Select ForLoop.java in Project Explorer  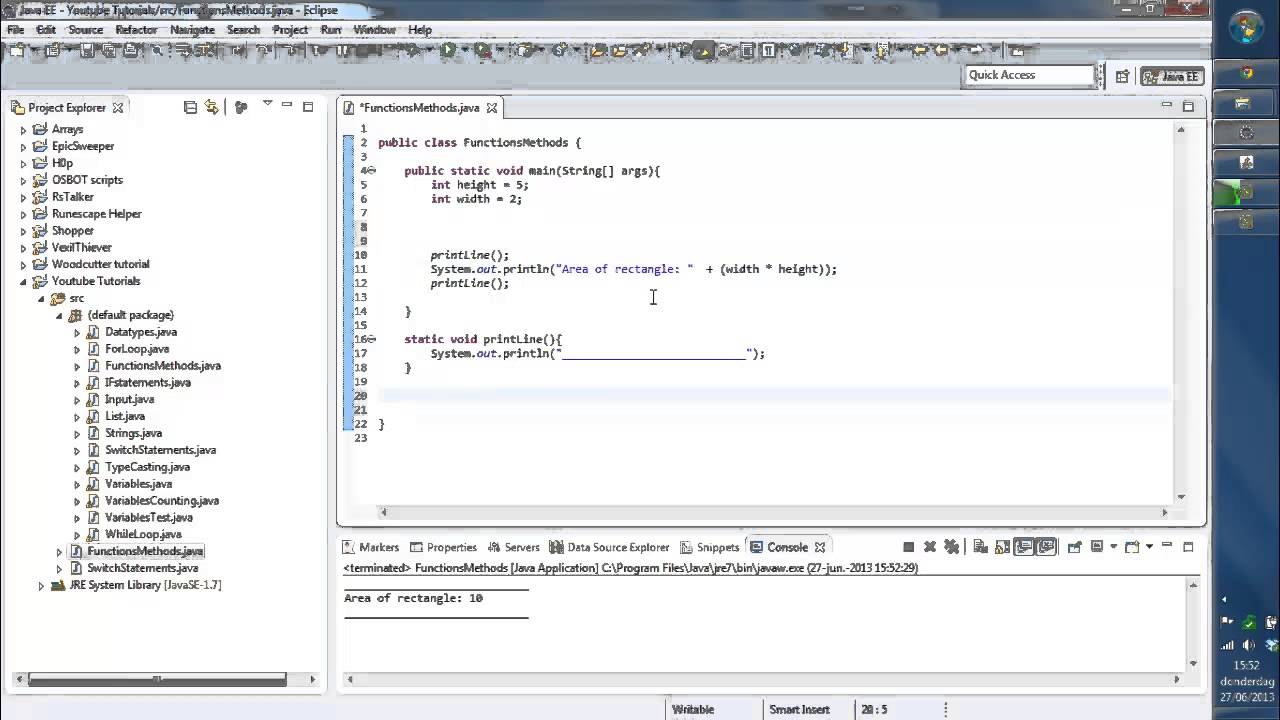point(136,349)
